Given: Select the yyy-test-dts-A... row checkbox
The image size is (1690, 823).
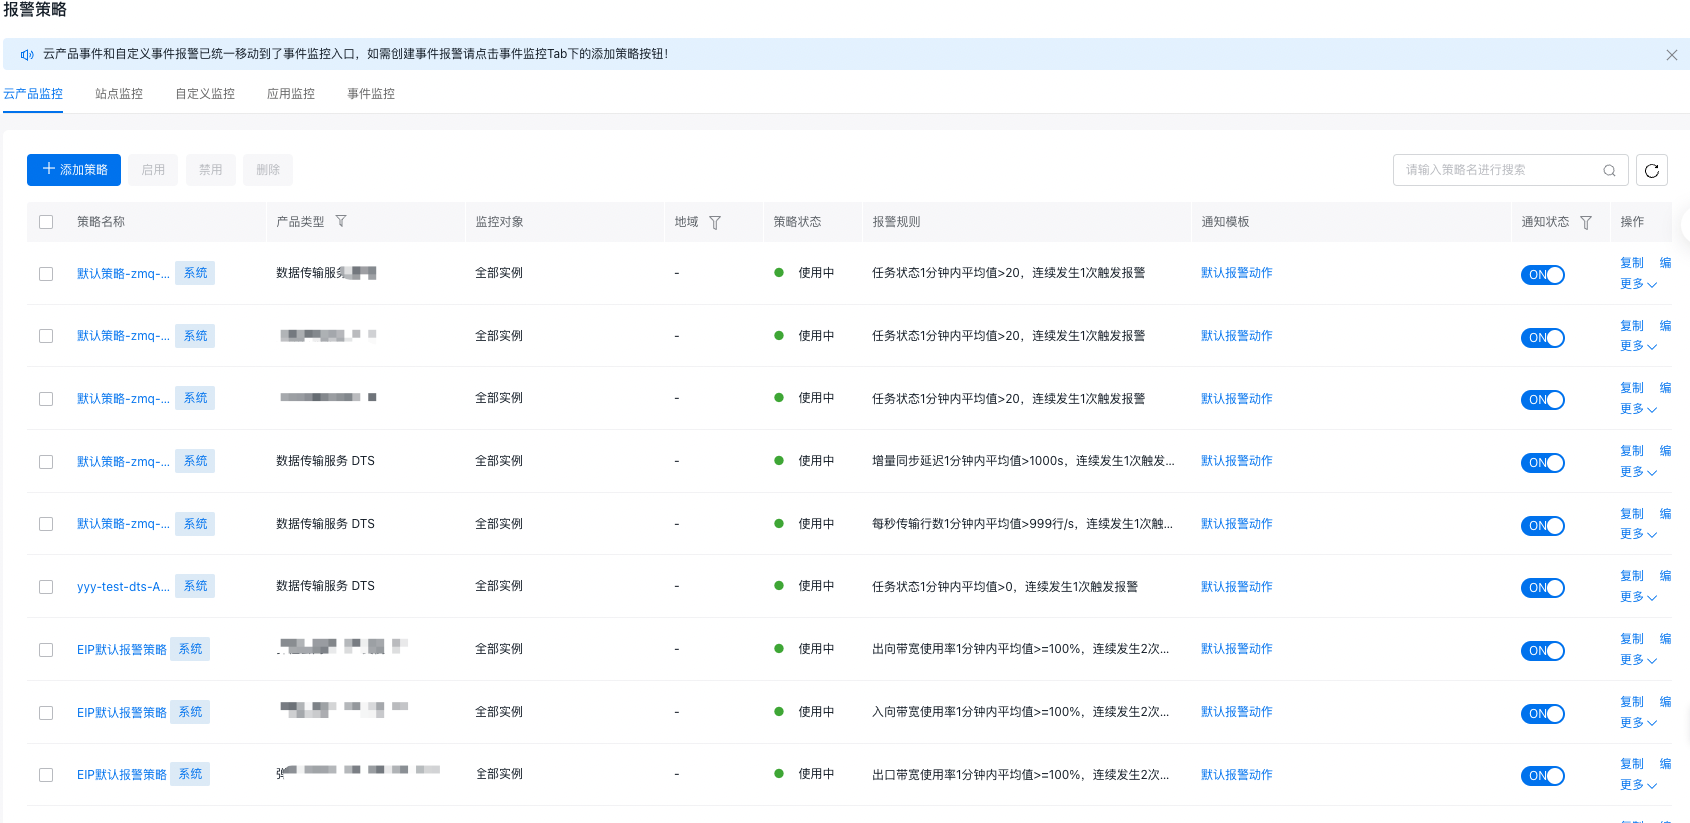Looking at the screenshot, I should coord(46,587).
